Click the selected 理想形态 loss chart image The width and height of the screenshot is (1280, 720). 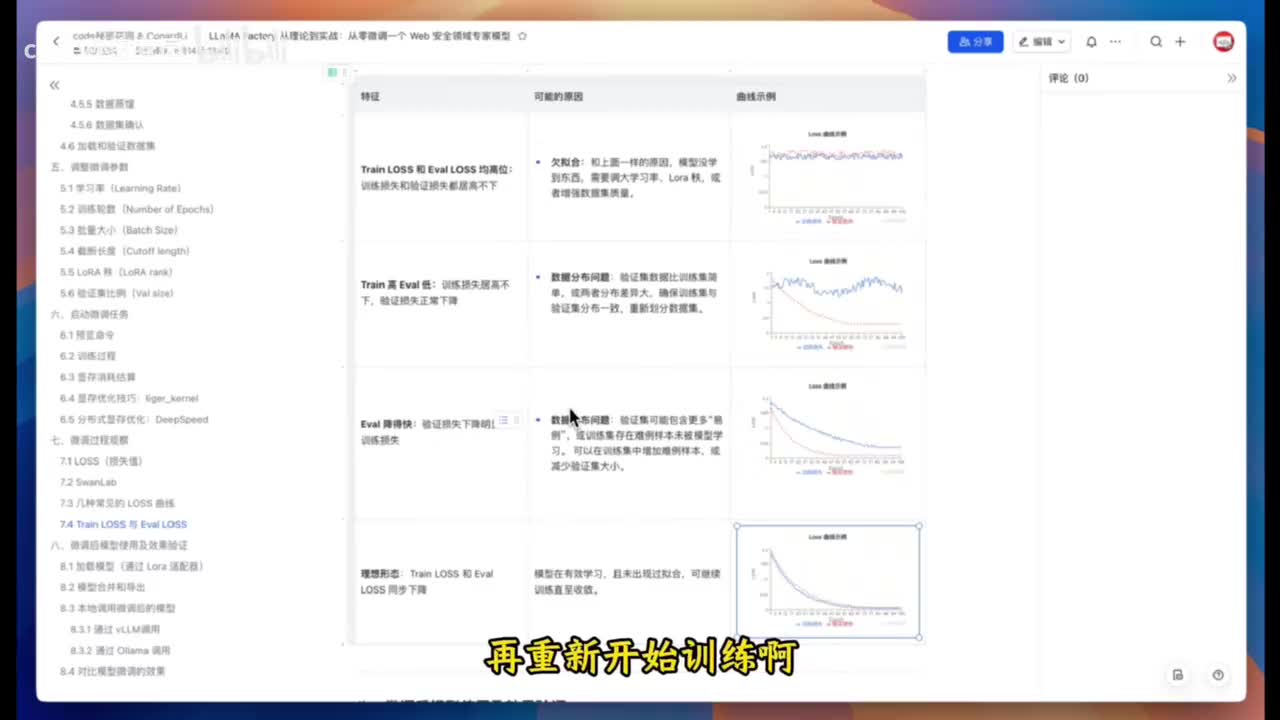(x=828, y=581)
